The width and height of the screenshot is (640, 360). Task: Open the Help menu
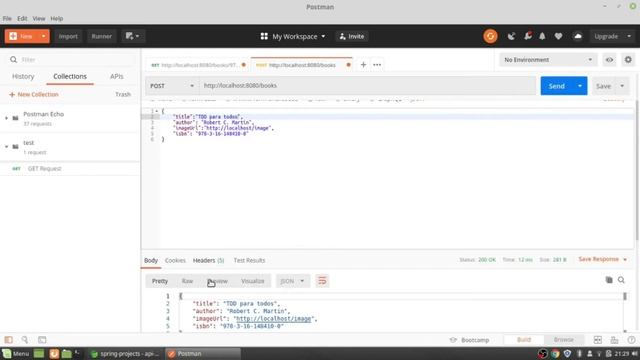pyautogui.click(x=57, y=18)
